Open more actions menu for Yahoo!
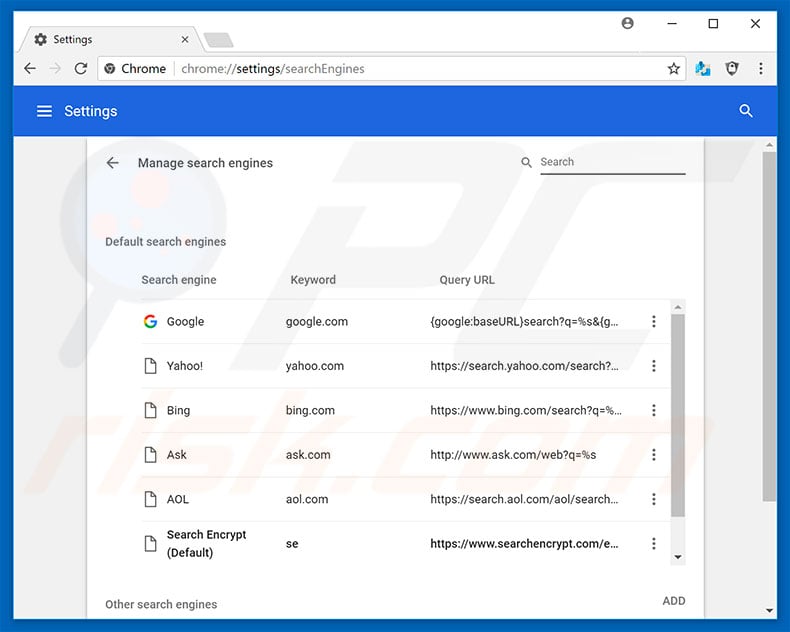The image size is (790, 632). (x=653, y=366)
